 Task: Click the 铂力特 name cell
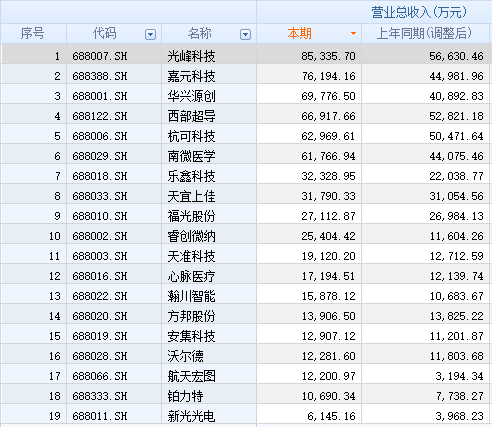point(185,396)
